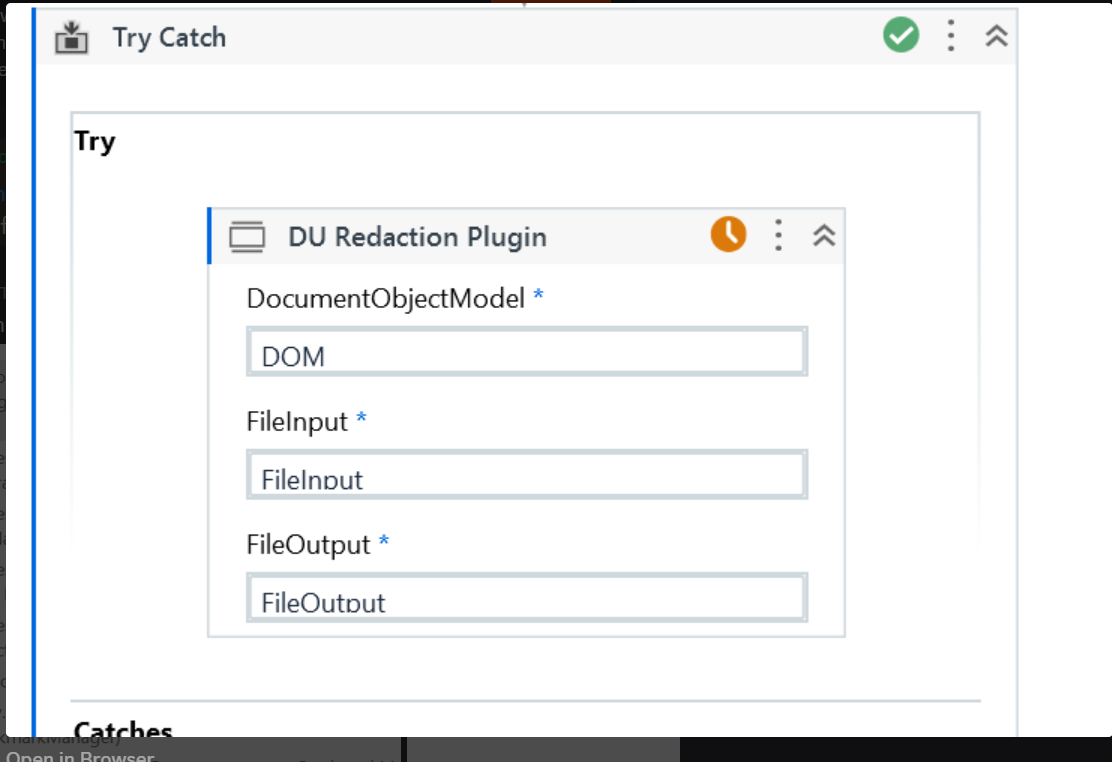Select the Try Catch title text
The image size is (1112, 762).
click(x=169, y=38)
